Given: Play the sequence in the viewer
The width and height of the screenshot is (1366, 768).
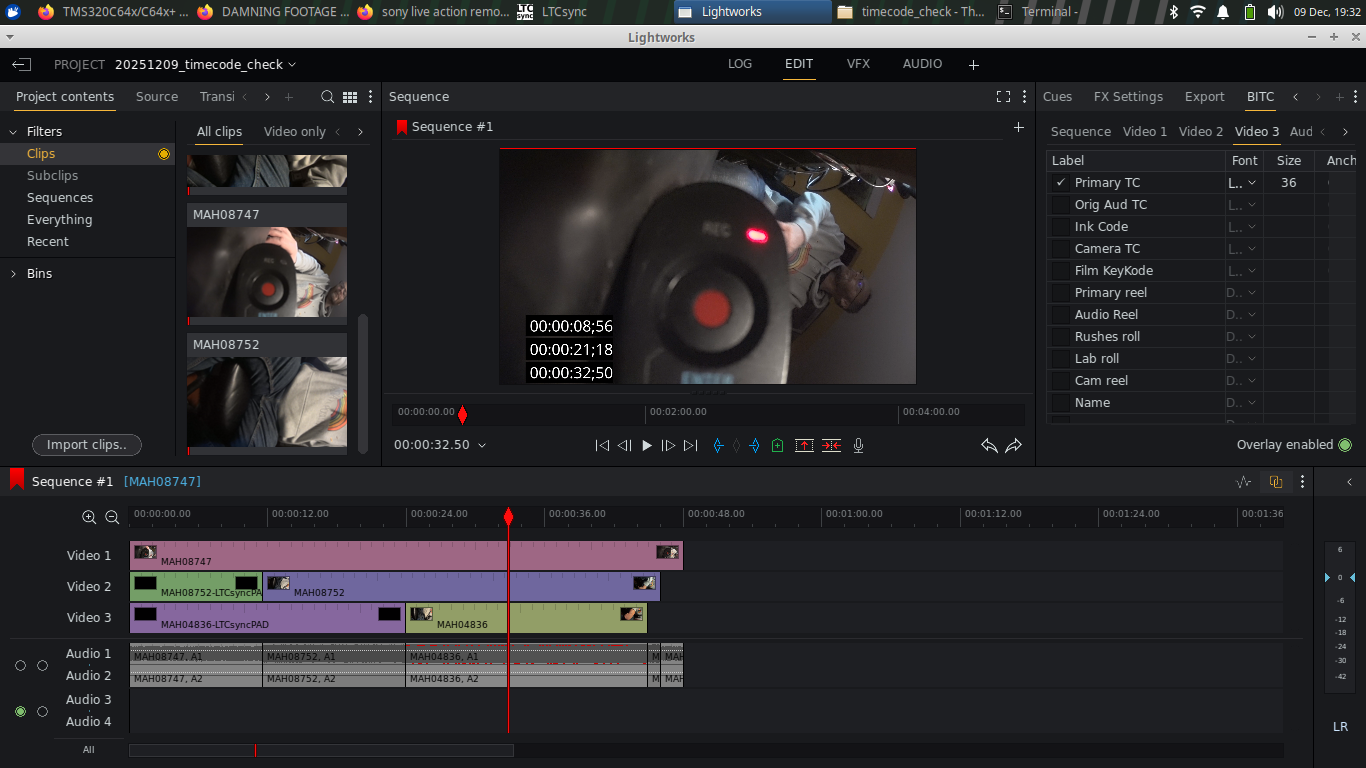Looking at the screenshot, I should pos(647,445).
